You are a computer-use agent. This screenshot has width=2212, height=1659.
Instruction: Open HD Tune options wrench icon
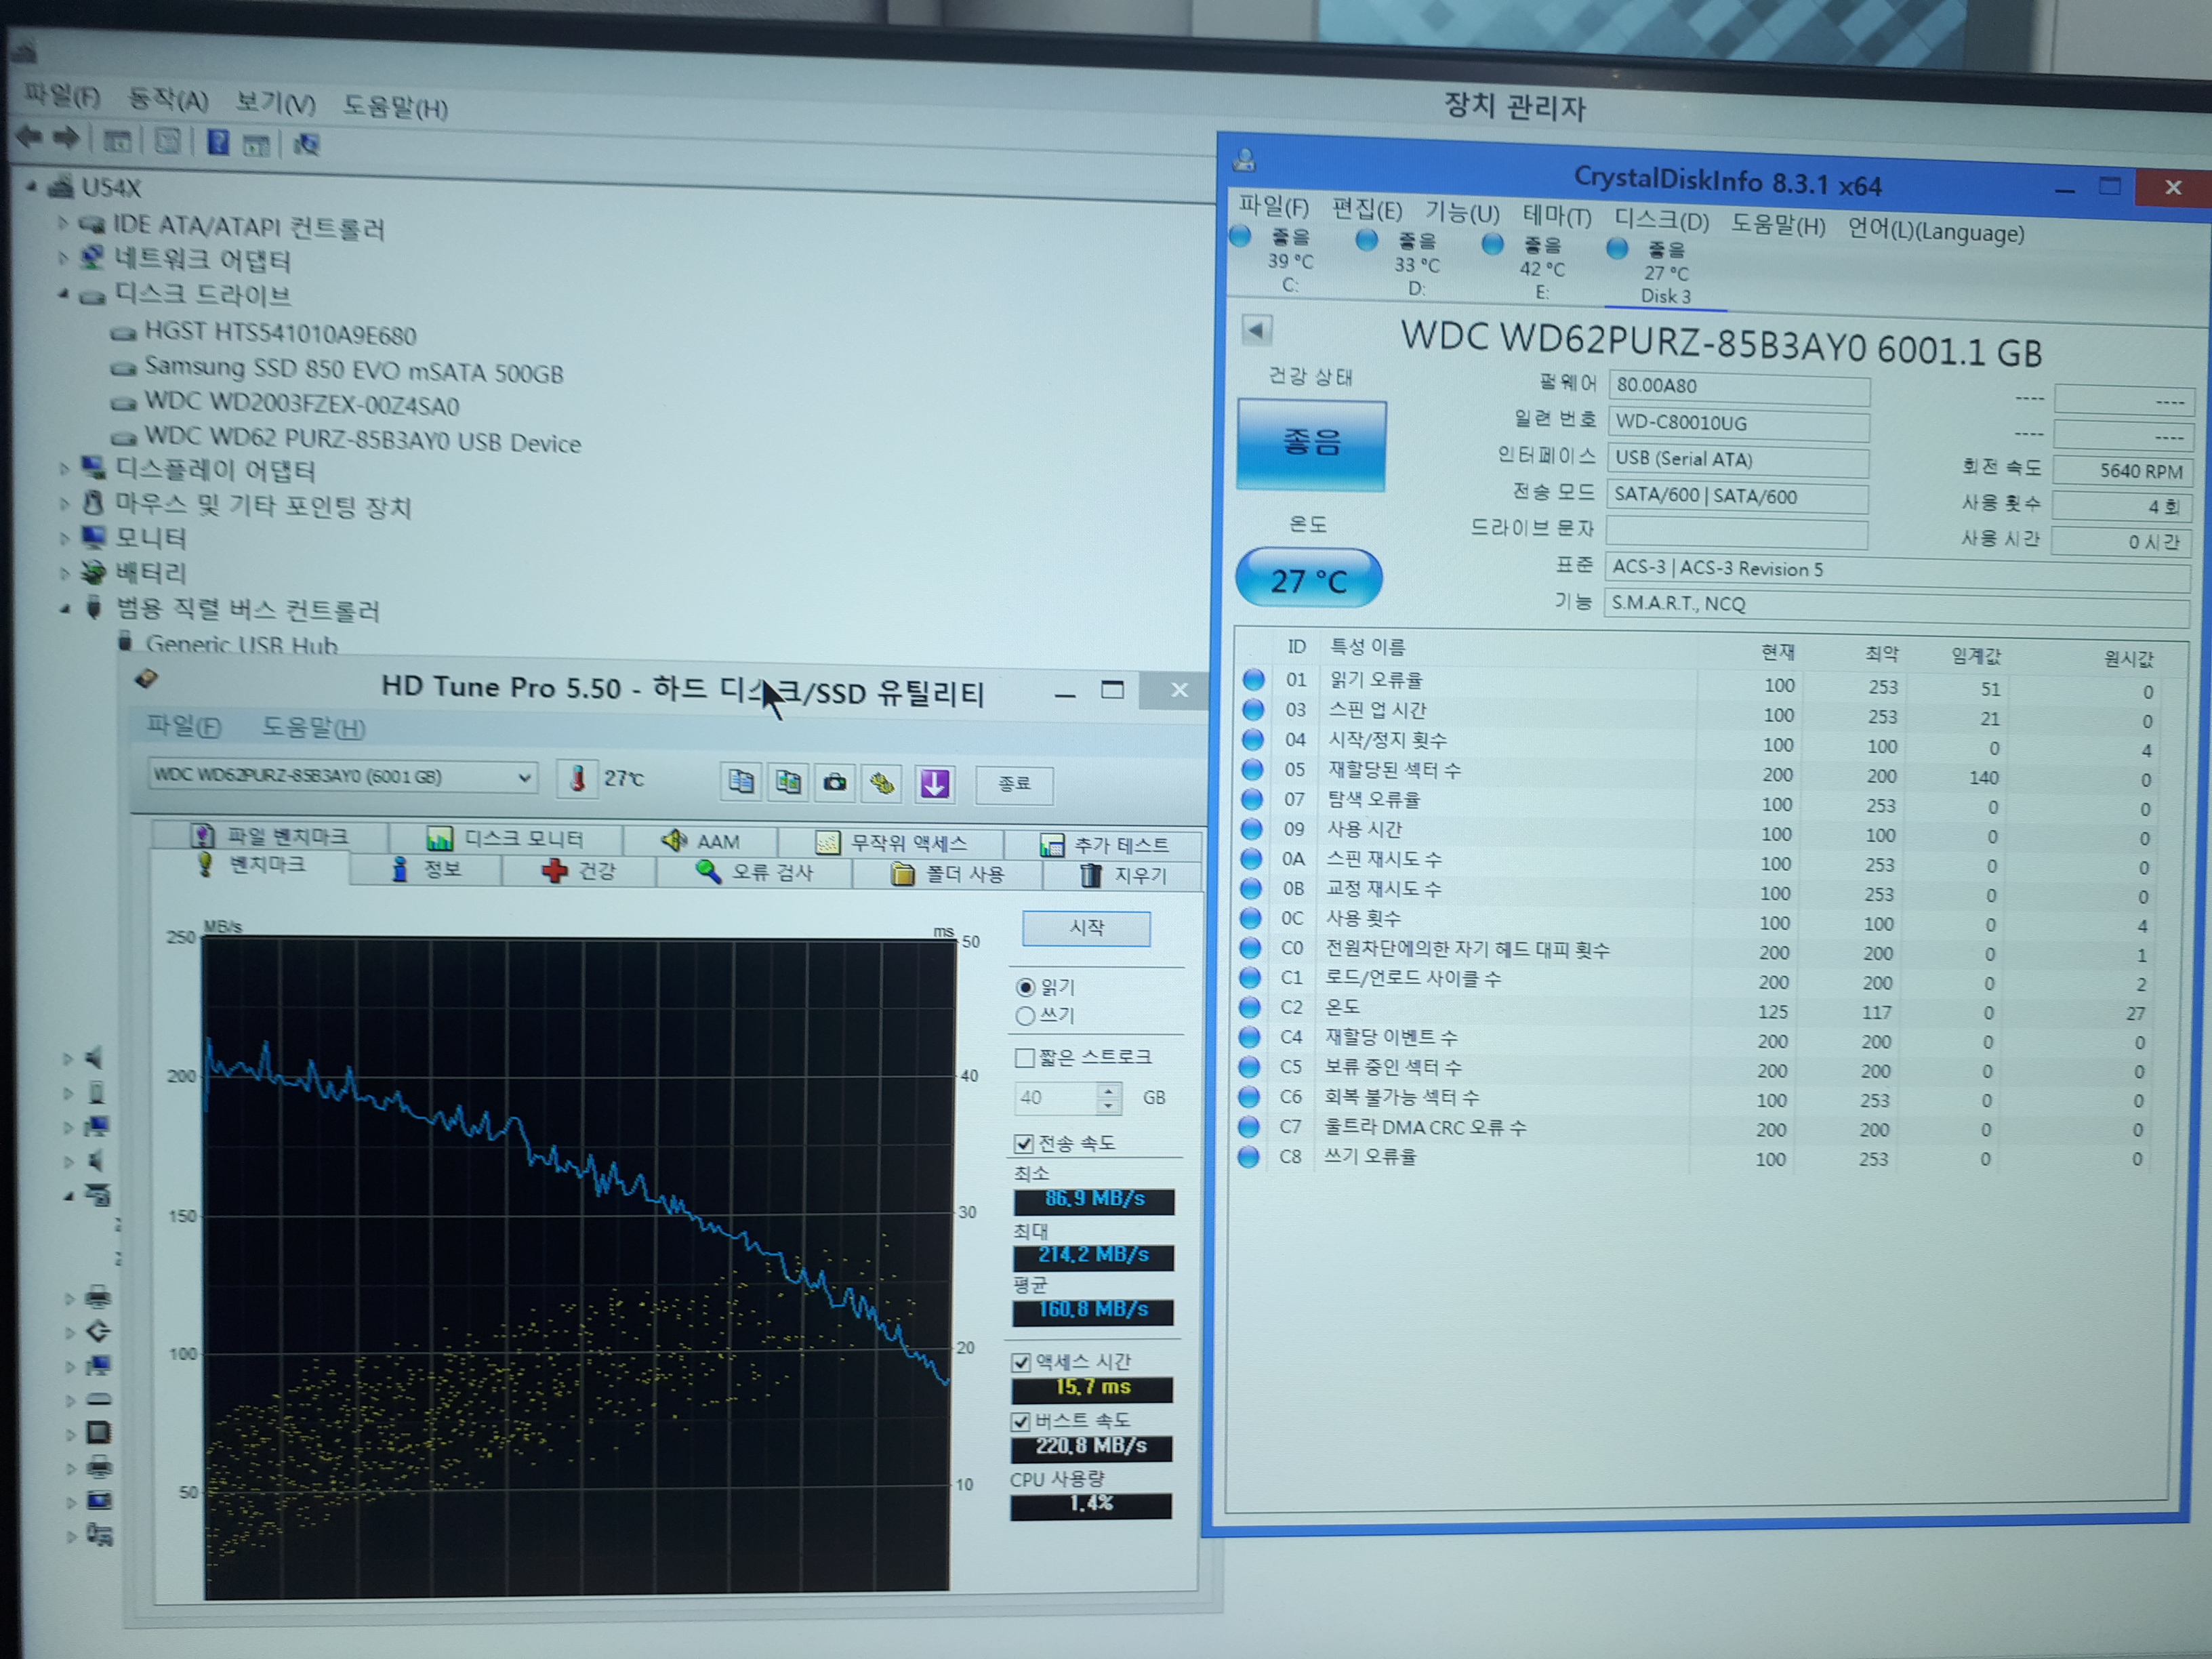pyautogui.click(x=882, y=783)
